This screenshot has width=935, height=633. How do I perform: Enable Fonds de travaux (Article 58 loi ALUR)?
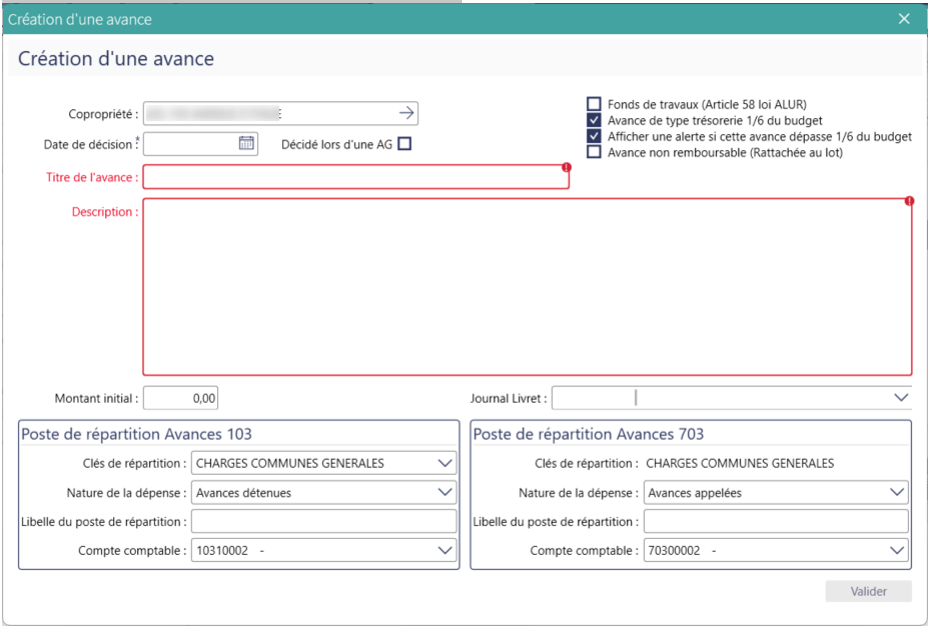tap(594, 104)
